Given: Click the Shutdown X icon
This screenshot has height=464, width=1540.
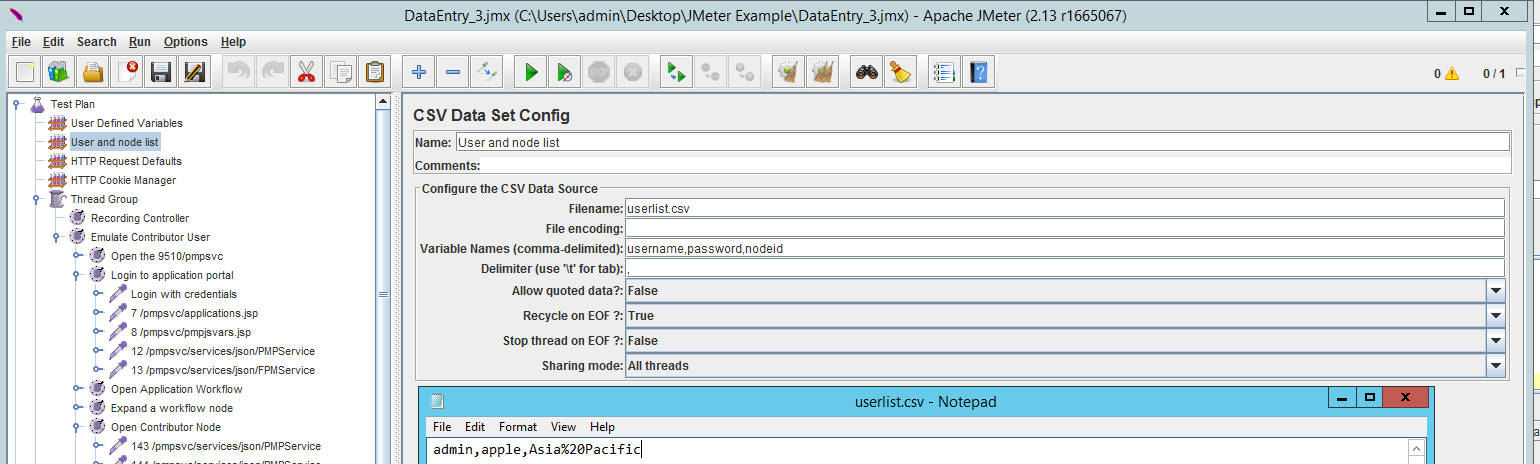Looking at the screenshot, I should (633, 72).
